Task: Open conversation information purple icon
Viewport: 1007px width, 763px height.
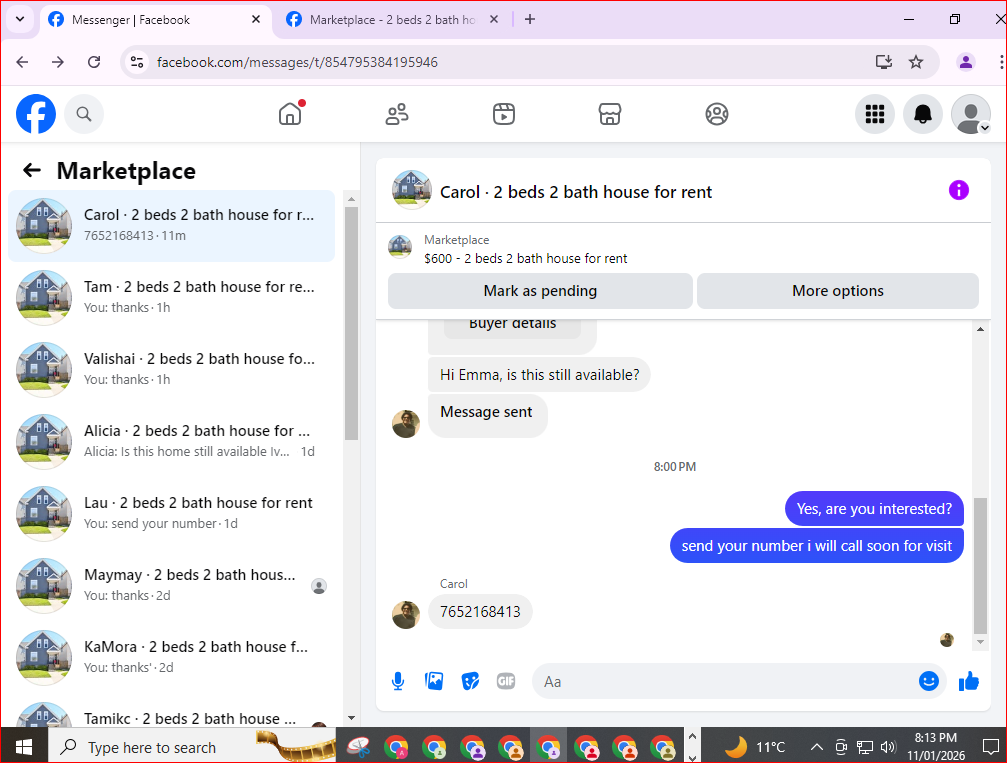Action: click(958, 190)
